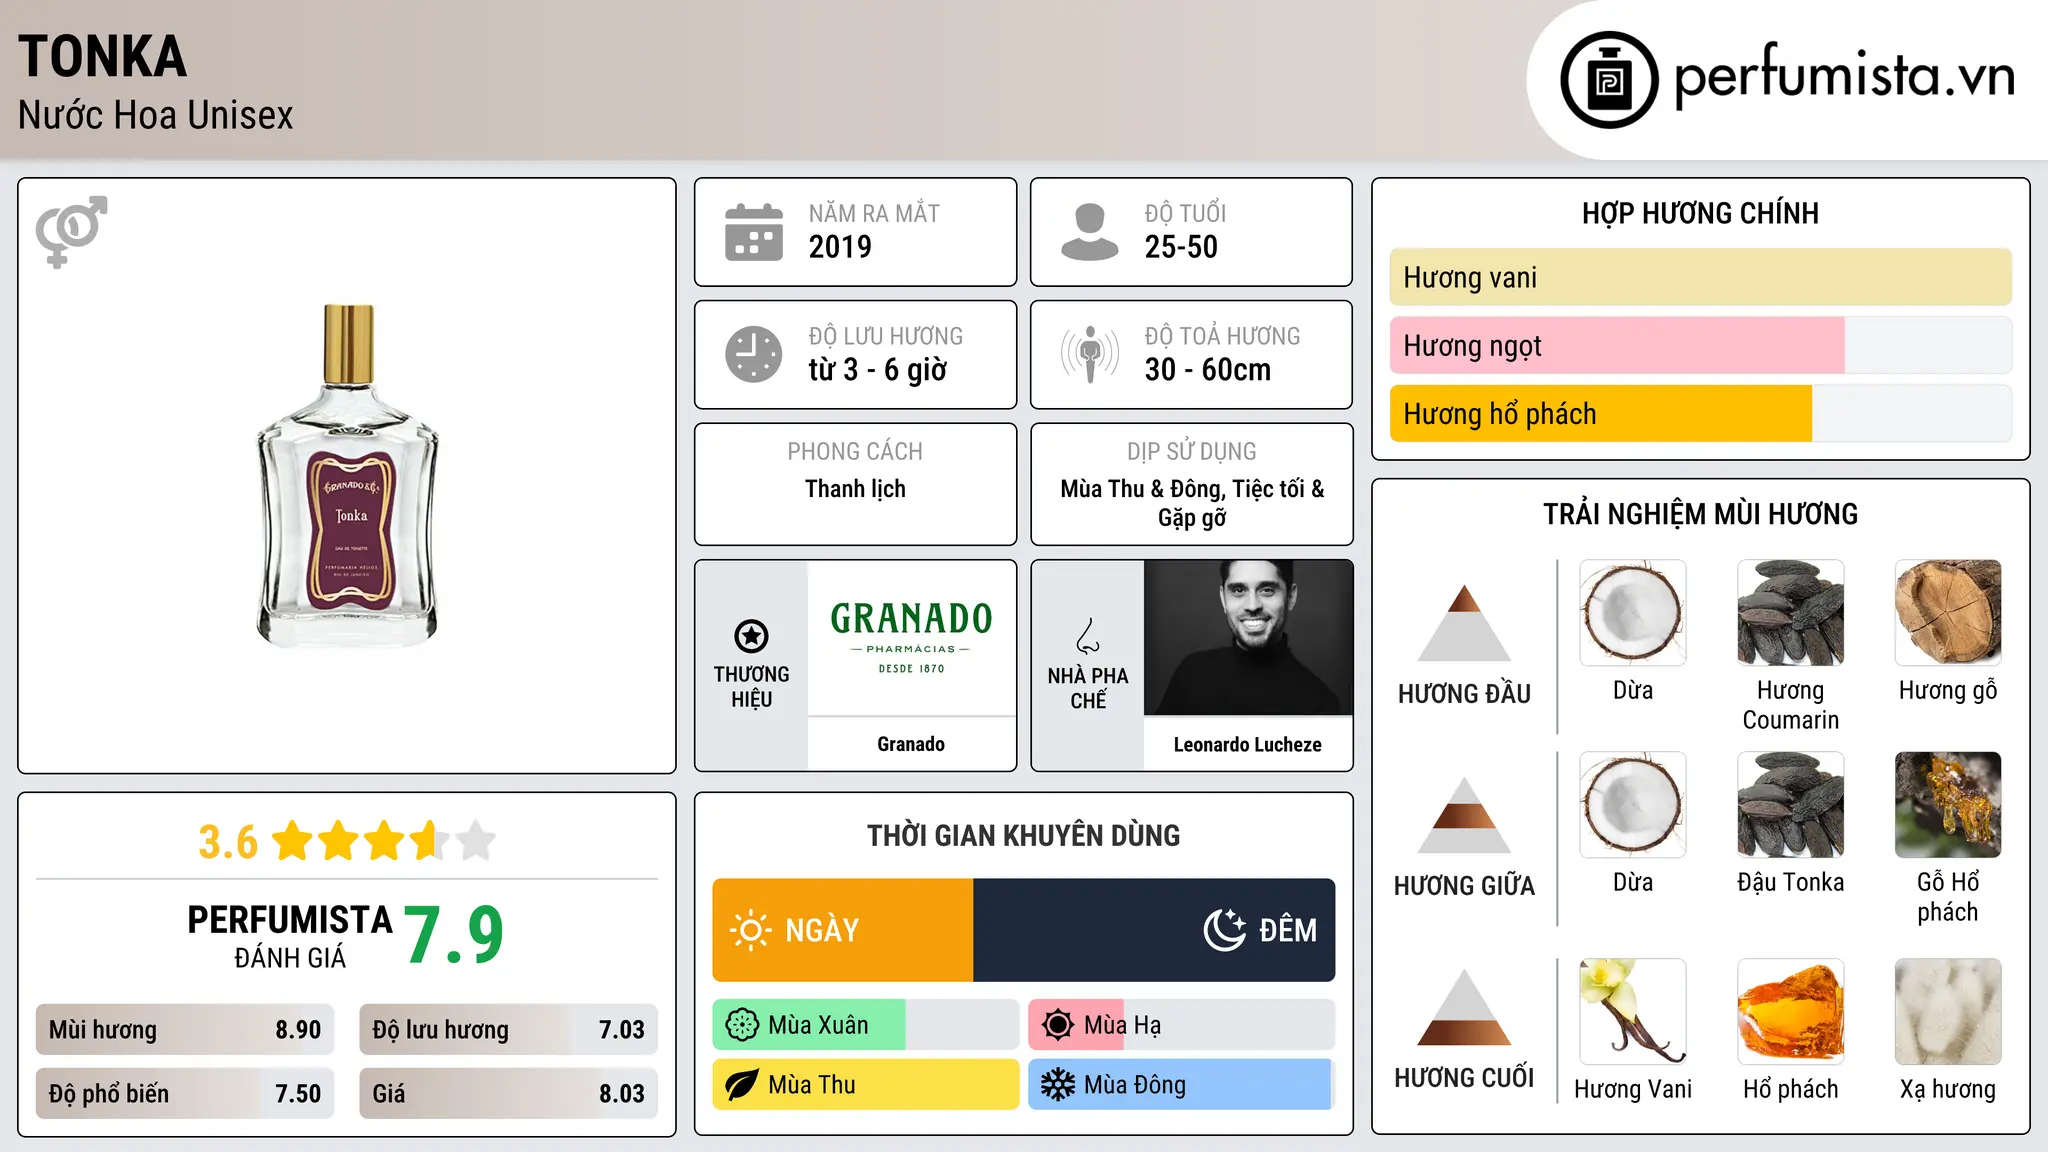Click the nose icon for perfumer
The height and width of the screenshot is (1152, 2048).
pos(1088,636)
